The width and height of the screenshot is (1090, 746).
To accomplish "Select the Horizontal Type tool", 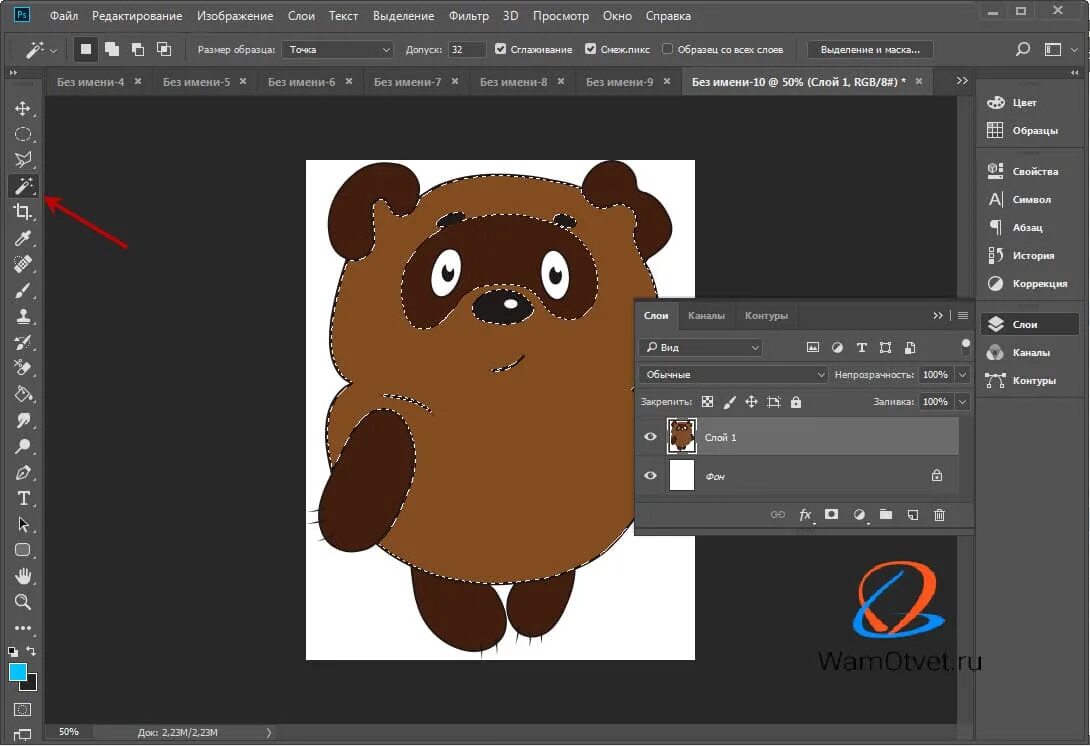I will 23,498.
